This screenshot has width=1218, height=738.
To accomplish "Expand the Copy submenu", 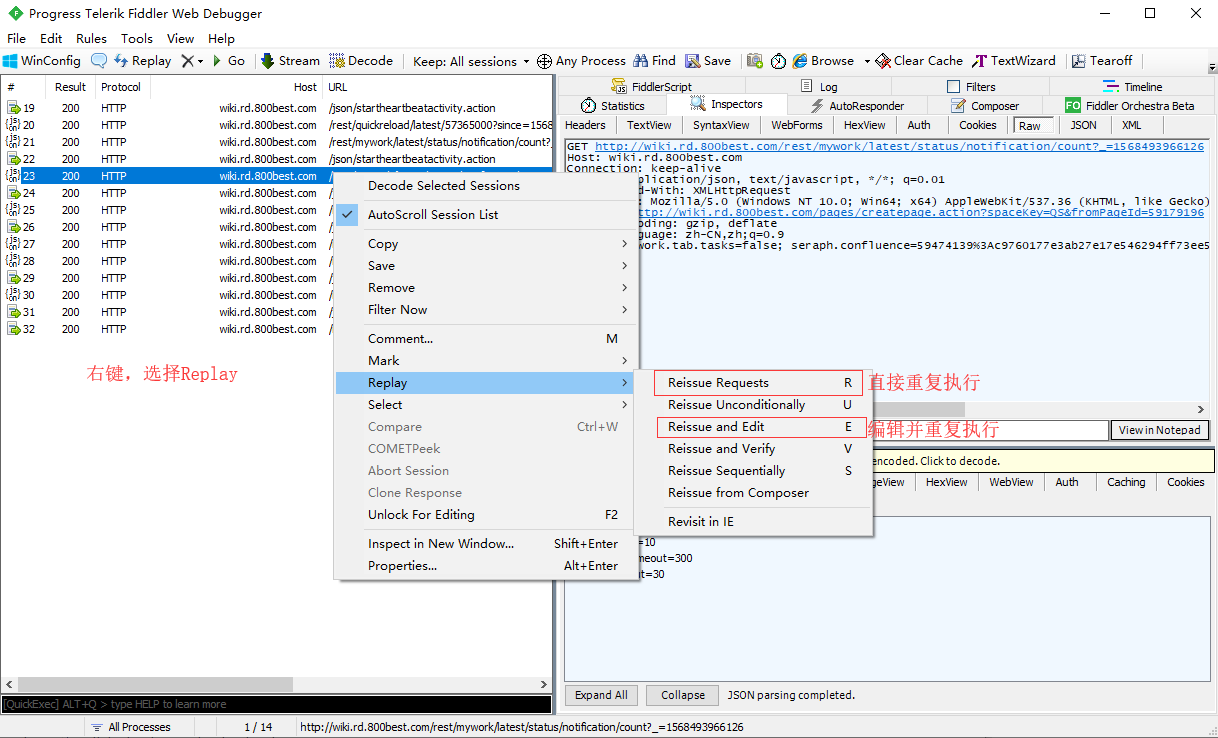I will (484, 244).
